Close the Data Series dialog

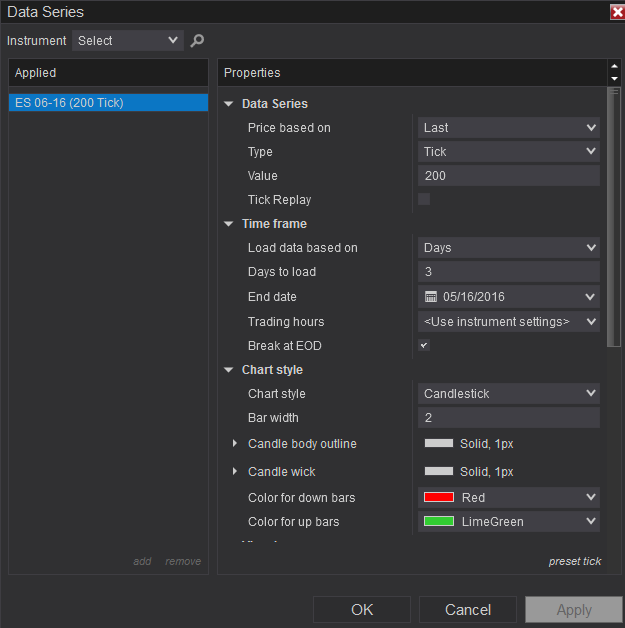(617, 12)
